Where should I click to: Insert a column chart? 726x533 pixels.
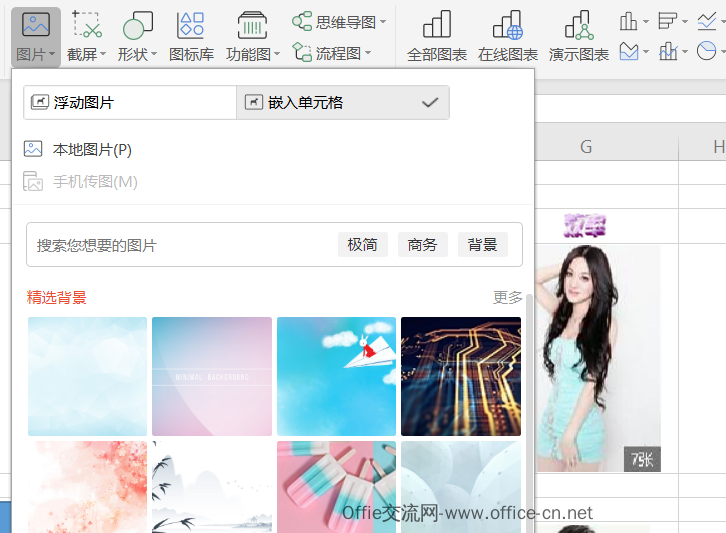(628, 21)
